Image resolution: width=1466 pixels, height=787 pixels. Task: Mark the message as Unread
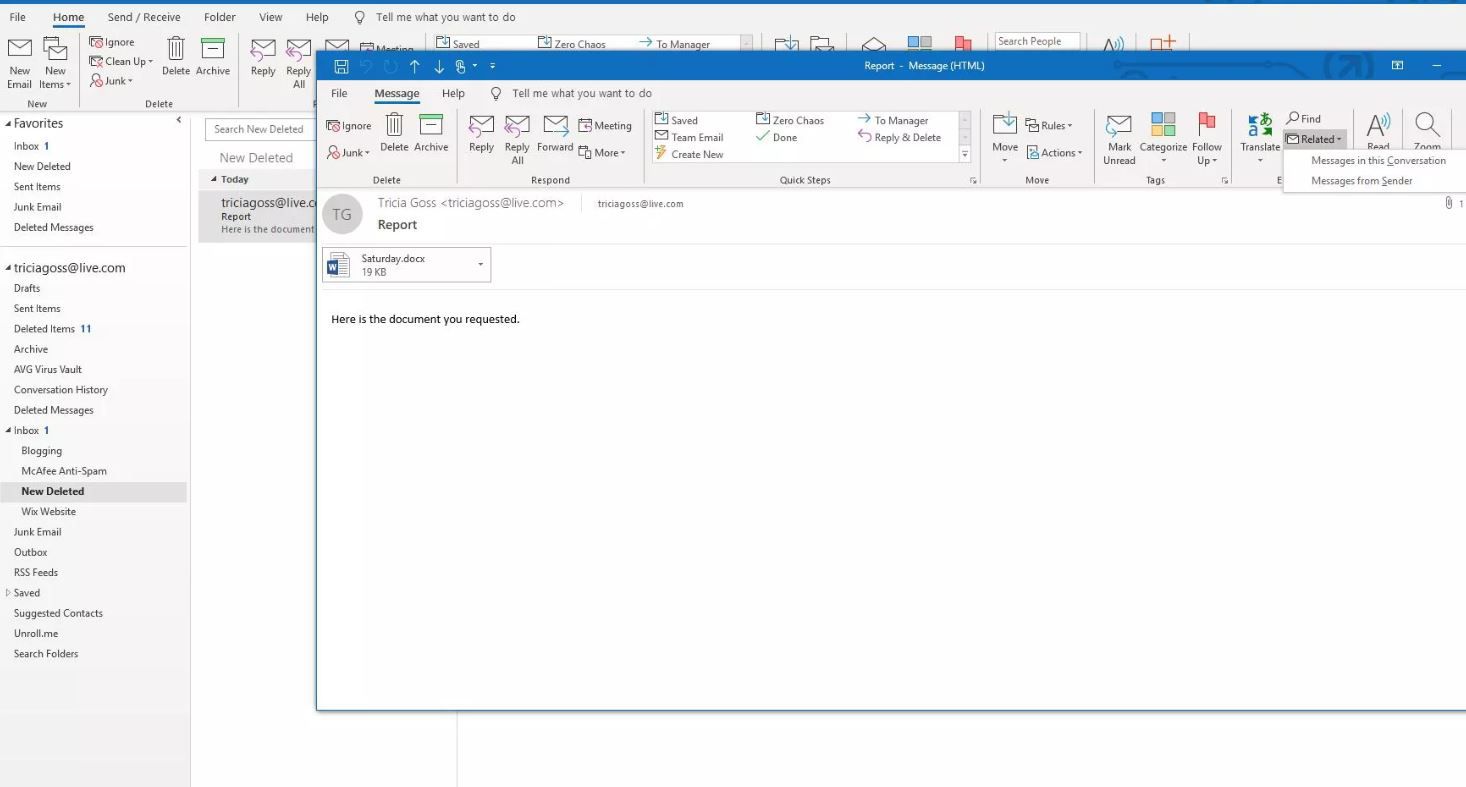pyautogui.click(x=1119, y=139)
